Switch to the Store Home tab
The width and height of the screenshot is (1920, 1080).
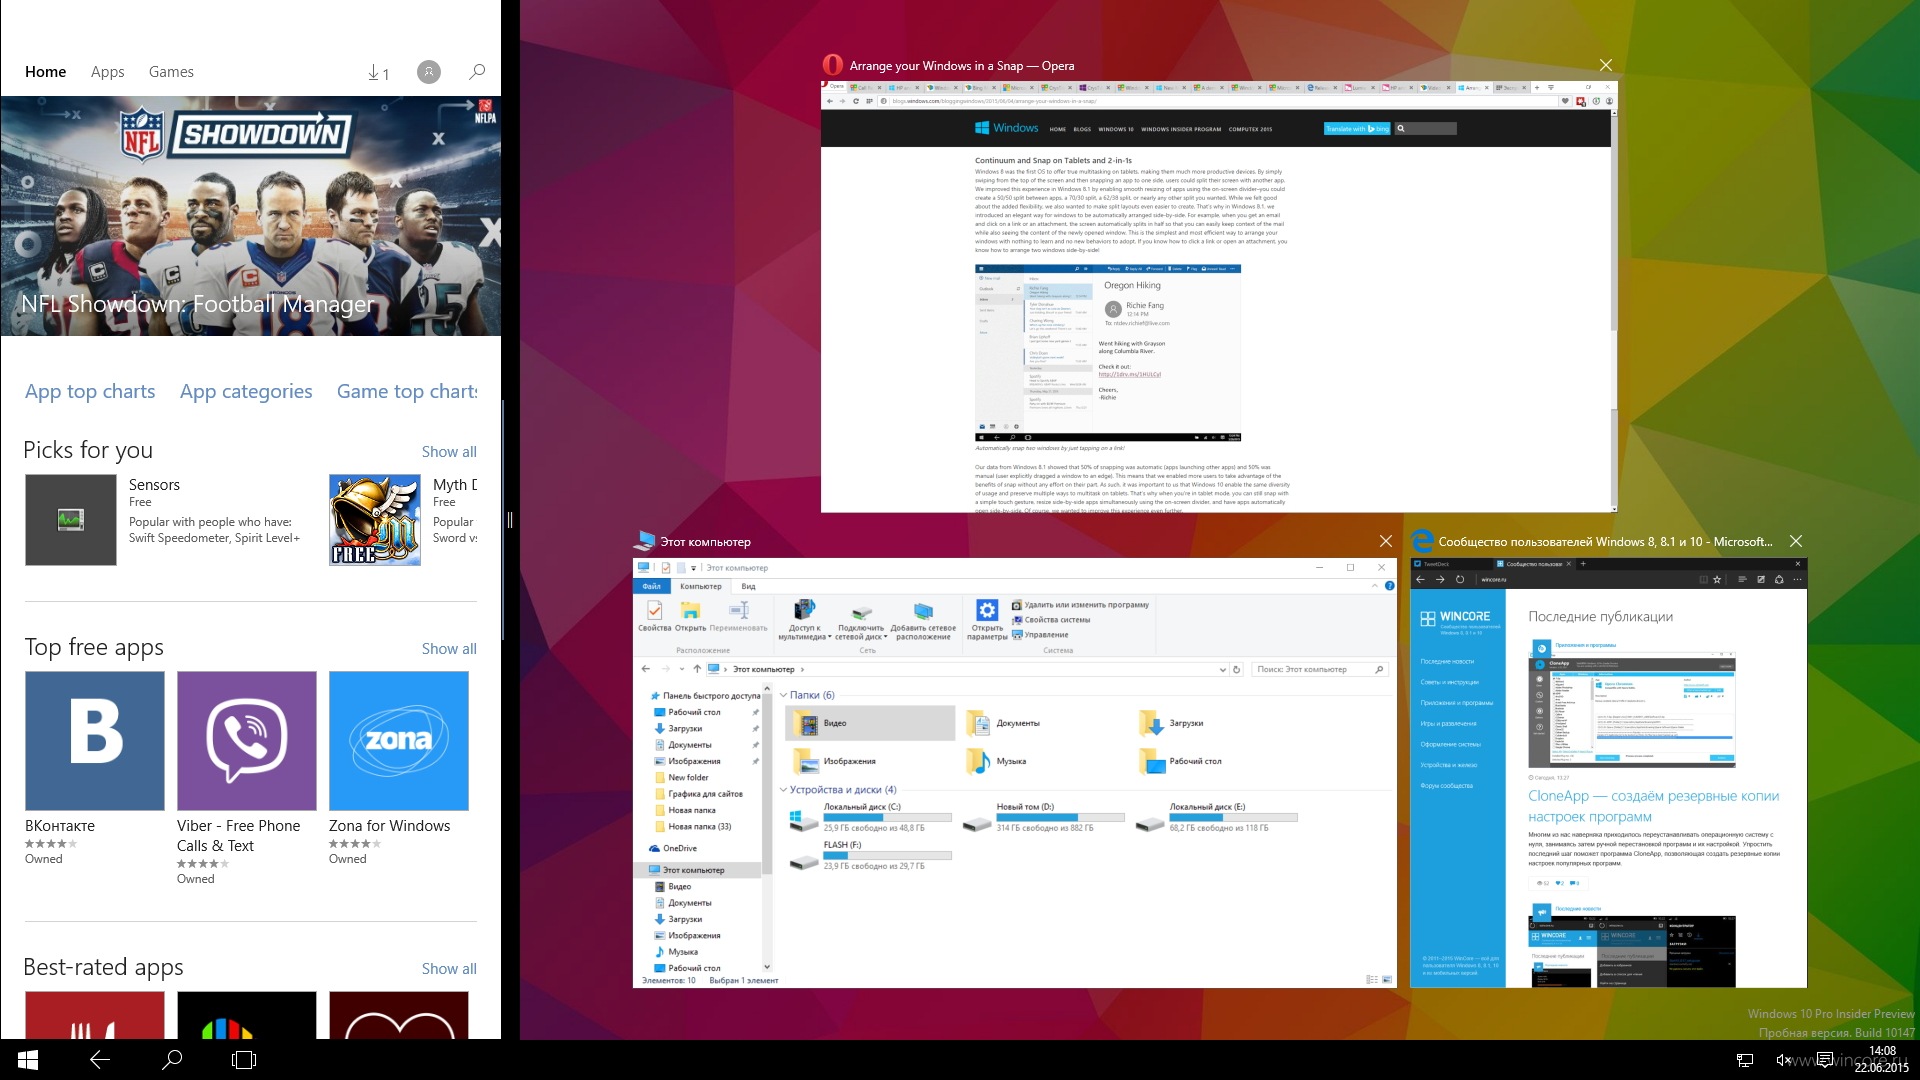coord(46,72)
